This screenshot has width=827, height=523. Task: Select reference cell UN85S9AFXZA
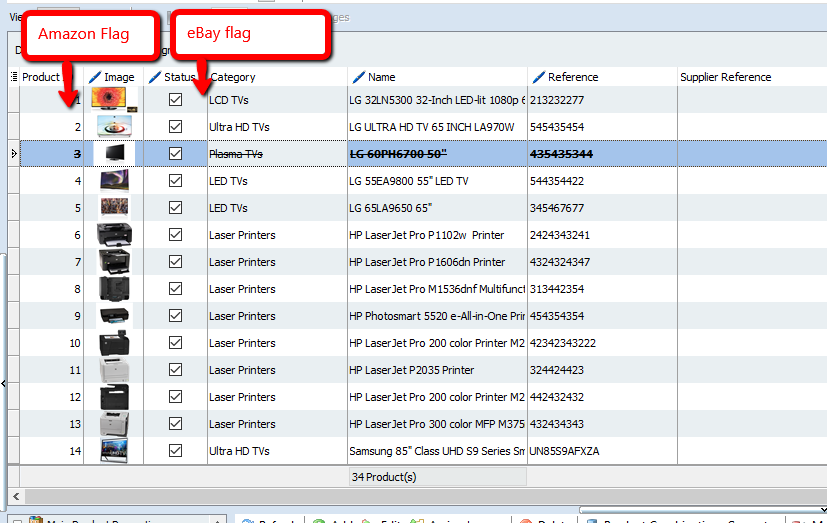pyautogui.click(x=602, y=451)
